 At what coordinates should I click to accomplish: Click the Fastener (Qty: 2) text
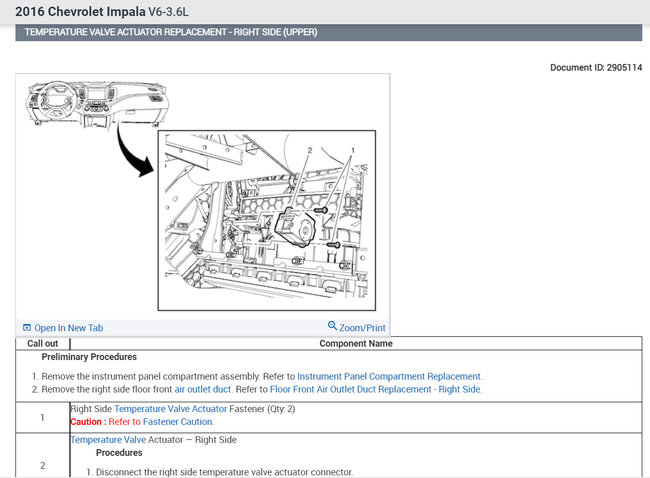pos(262,409)
